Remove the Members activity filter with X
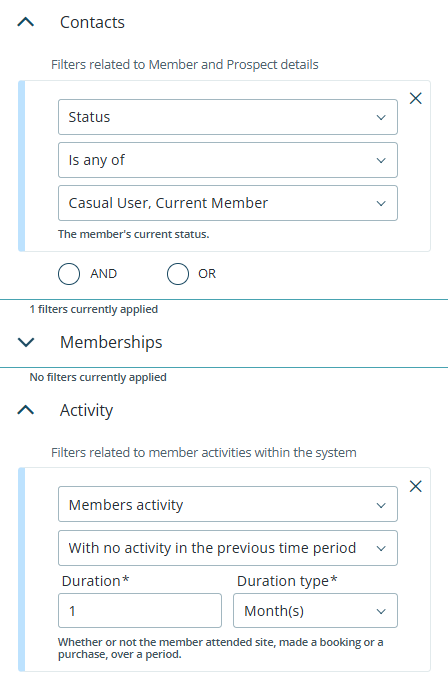 tap(416, 486)
